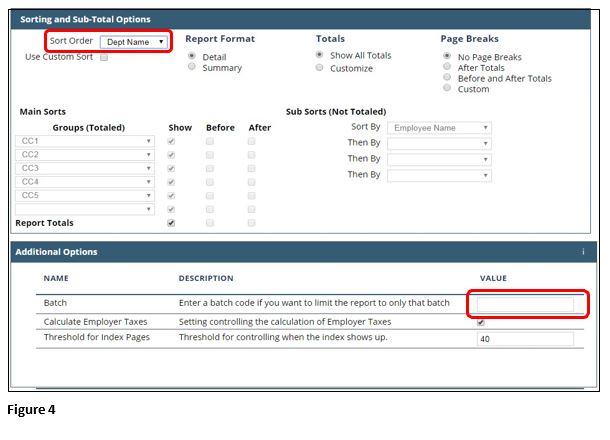Select No Page Breaks option

(x=446, y=57)
